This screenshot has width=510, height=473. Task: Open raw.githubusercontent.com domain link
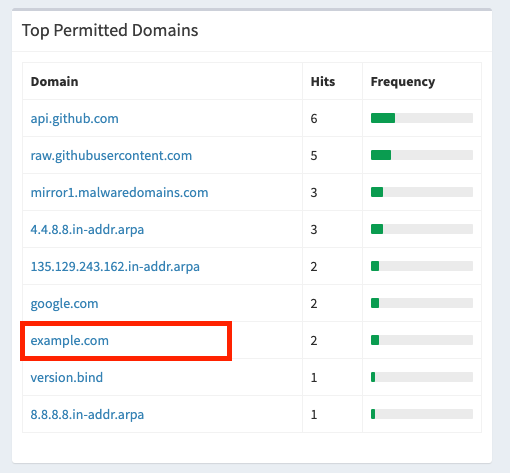click(x=111, y=156)
